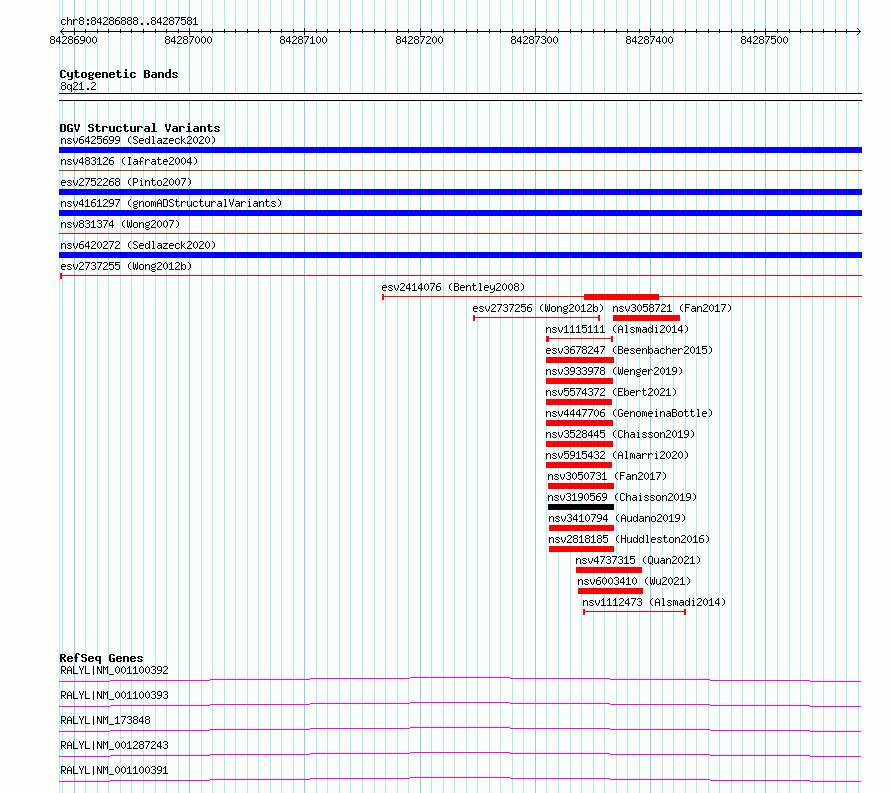Viewport: 890px width, 793px height.
Task: Open the nsv3058721 (Fan2017) variant
Action: tap(672, 308)
